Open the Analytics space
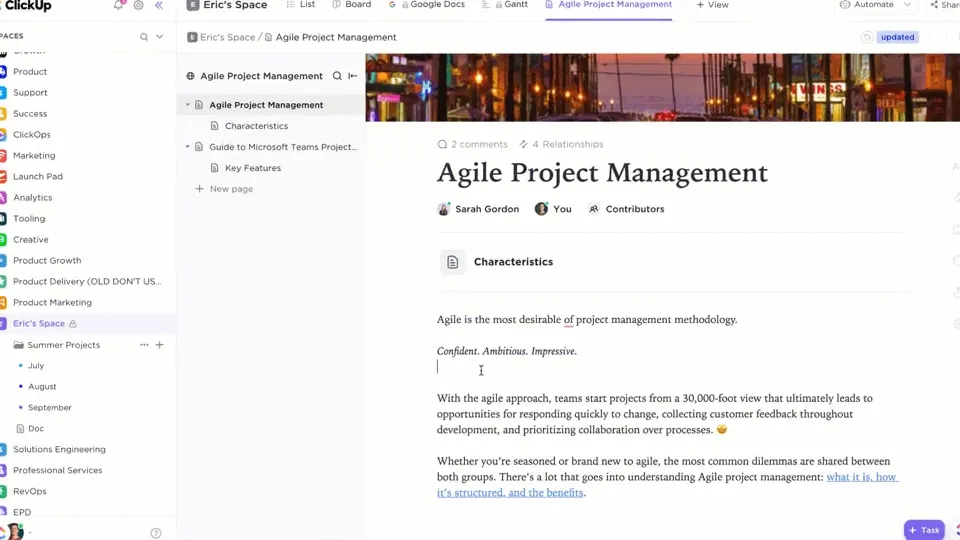 click(x=32, y=197)
